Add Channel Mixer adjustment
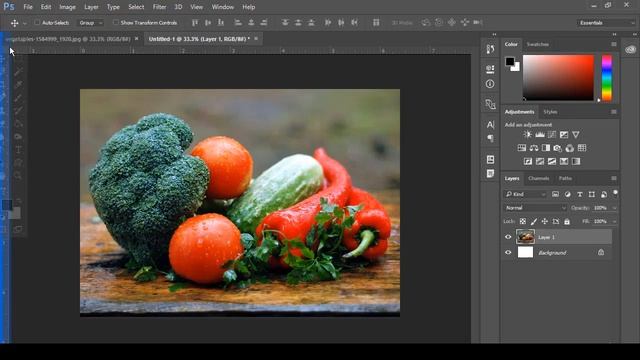640x360 pixels. pos(570,148)
